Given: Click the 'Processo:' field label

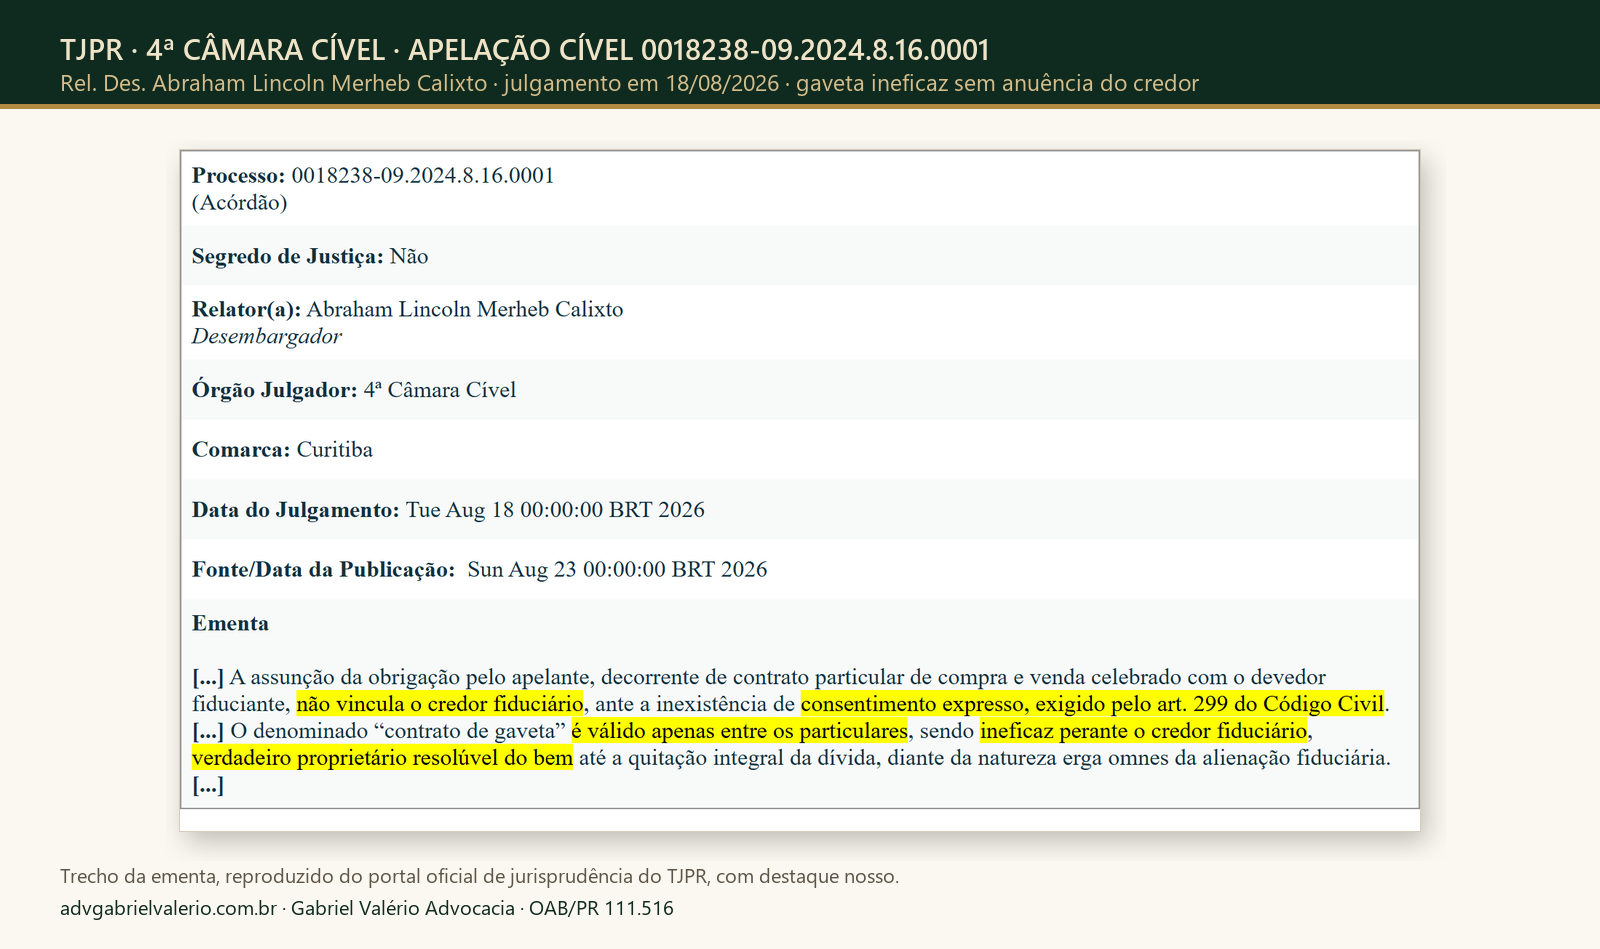Looking at the screenshot, I should coord(239,175).
